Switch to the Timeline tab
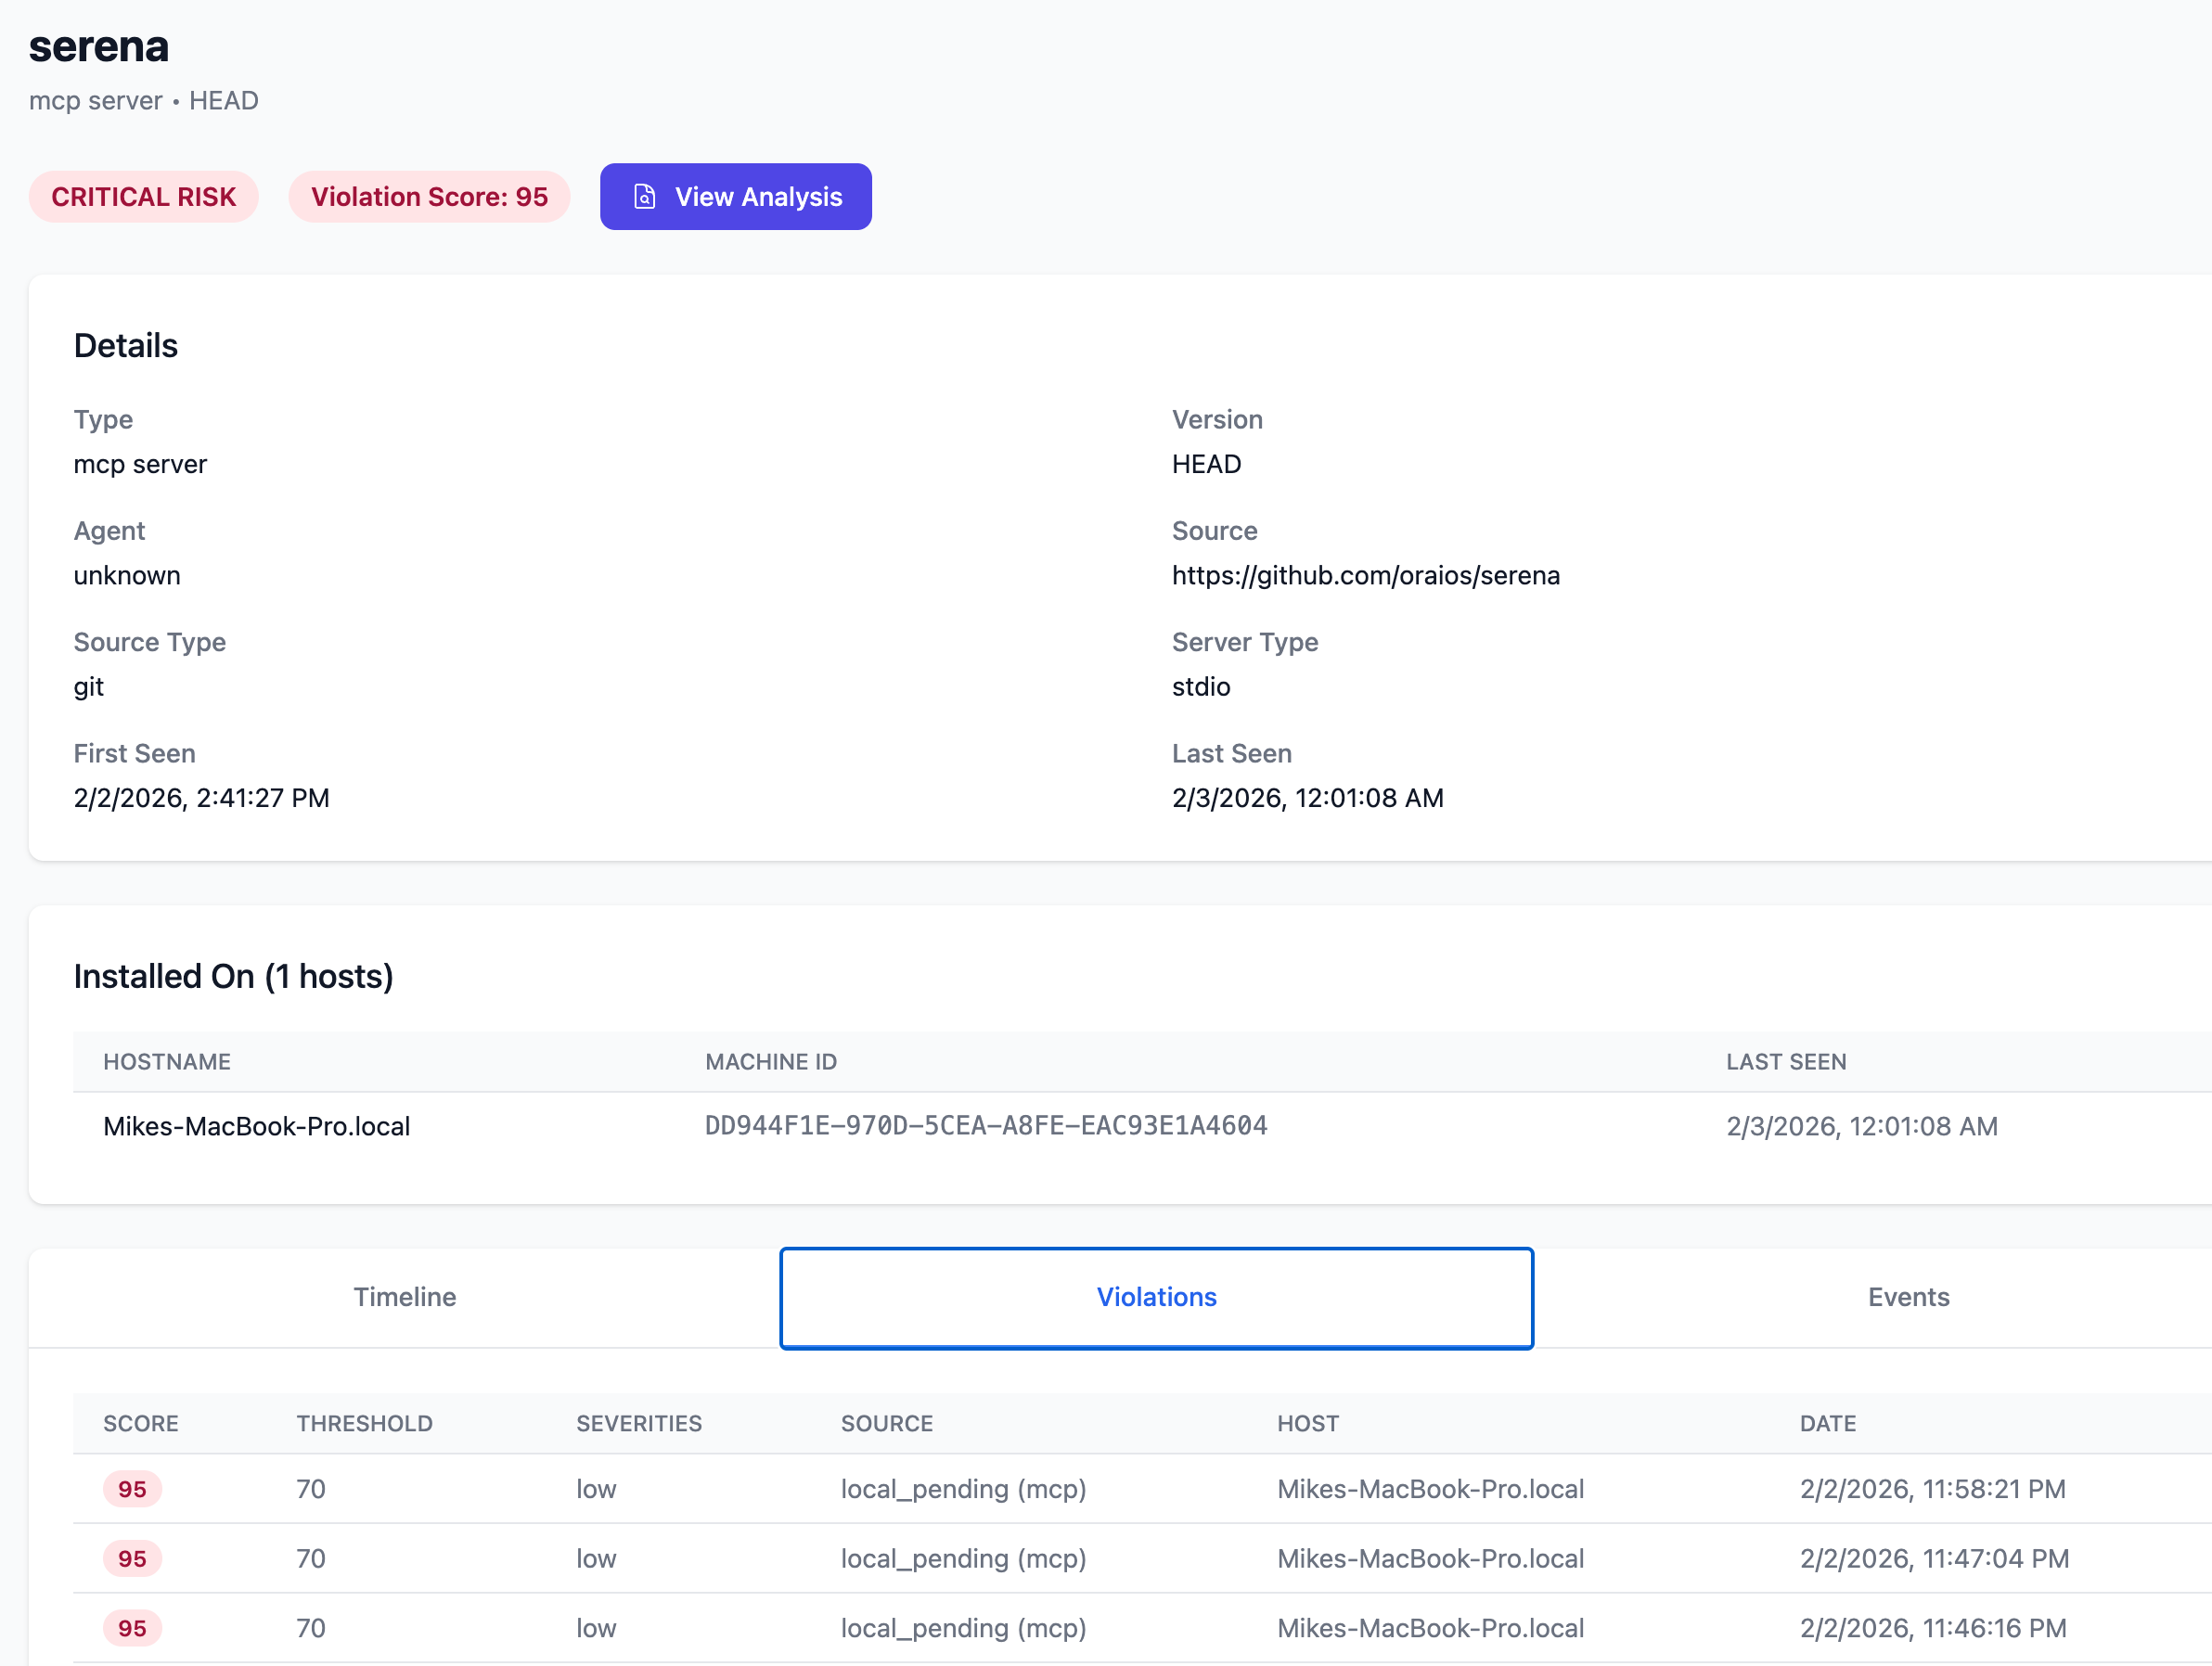The width and height of the screenshot is (2212, 1666). point(404,1297)
